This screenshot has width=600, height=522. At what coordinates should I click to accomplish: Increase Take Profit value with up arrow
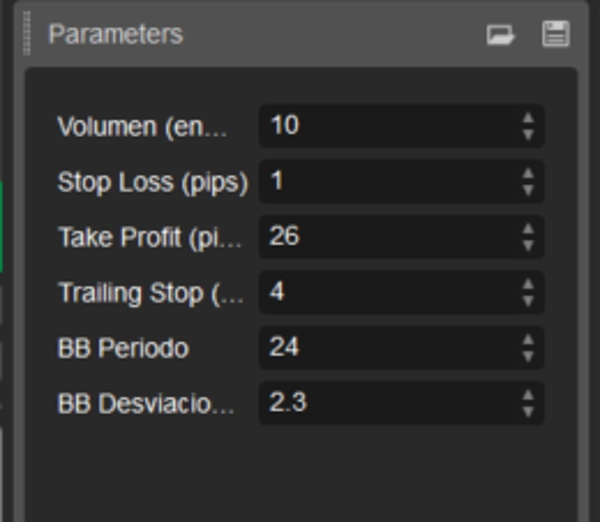(528, 230)
